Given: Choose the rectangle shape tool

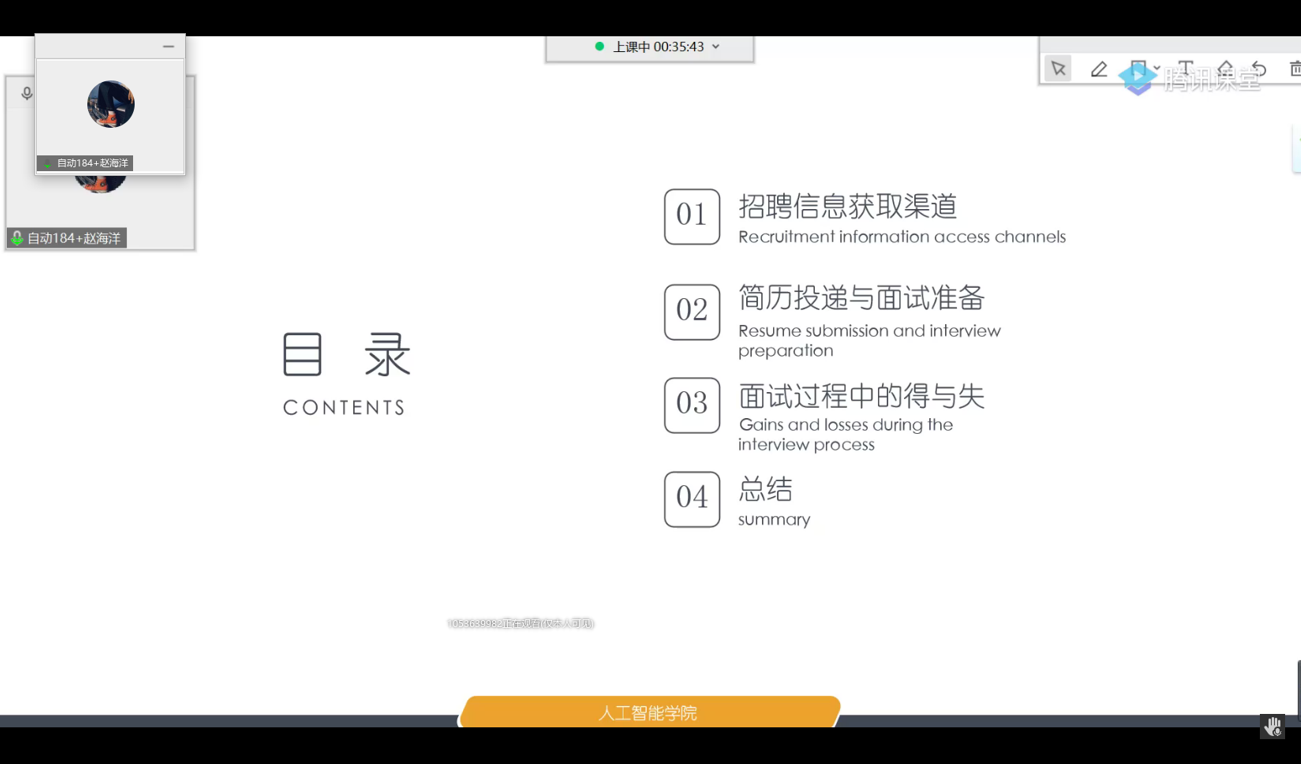Looking at the screenshot, I should click(1138, 68).
